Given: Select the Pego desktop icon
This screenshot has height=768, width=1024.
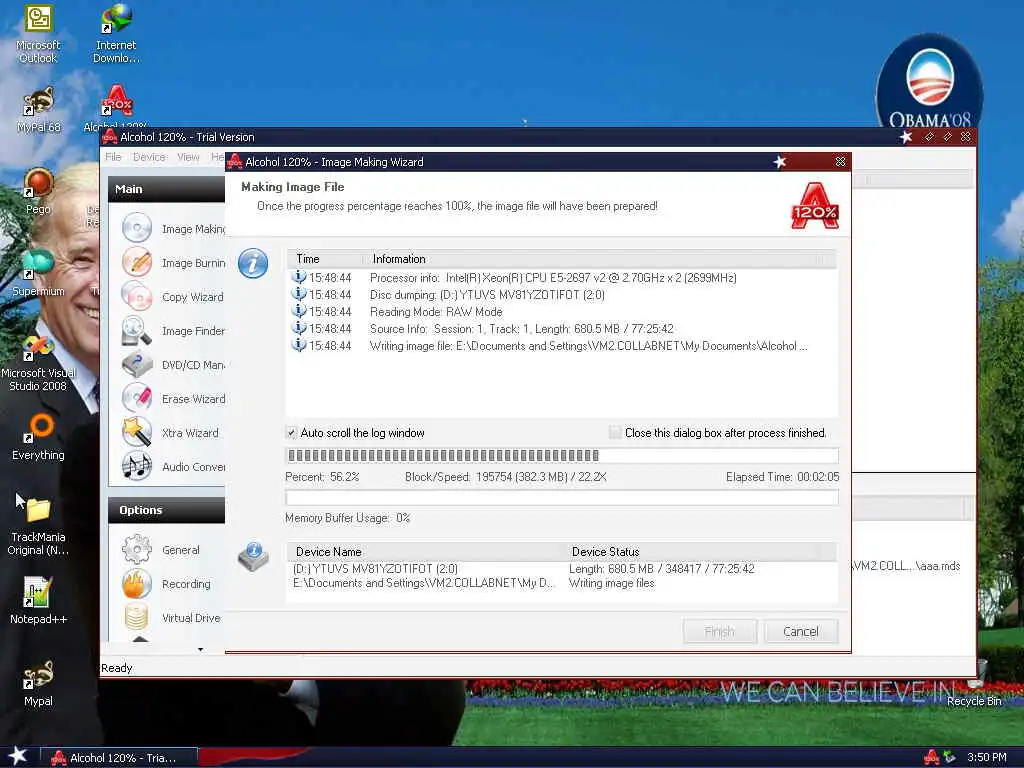Looking at the screenshot, I should [38, 191].
